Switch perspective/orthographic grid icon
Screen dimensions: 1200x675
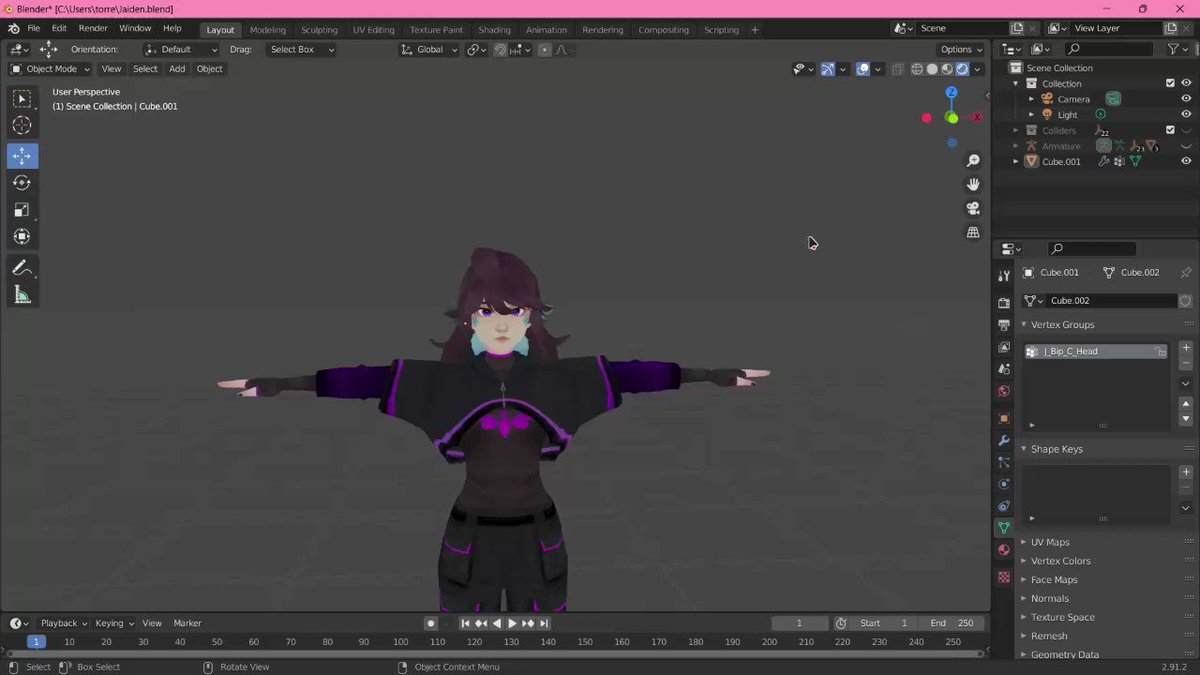tap(973, 232)
